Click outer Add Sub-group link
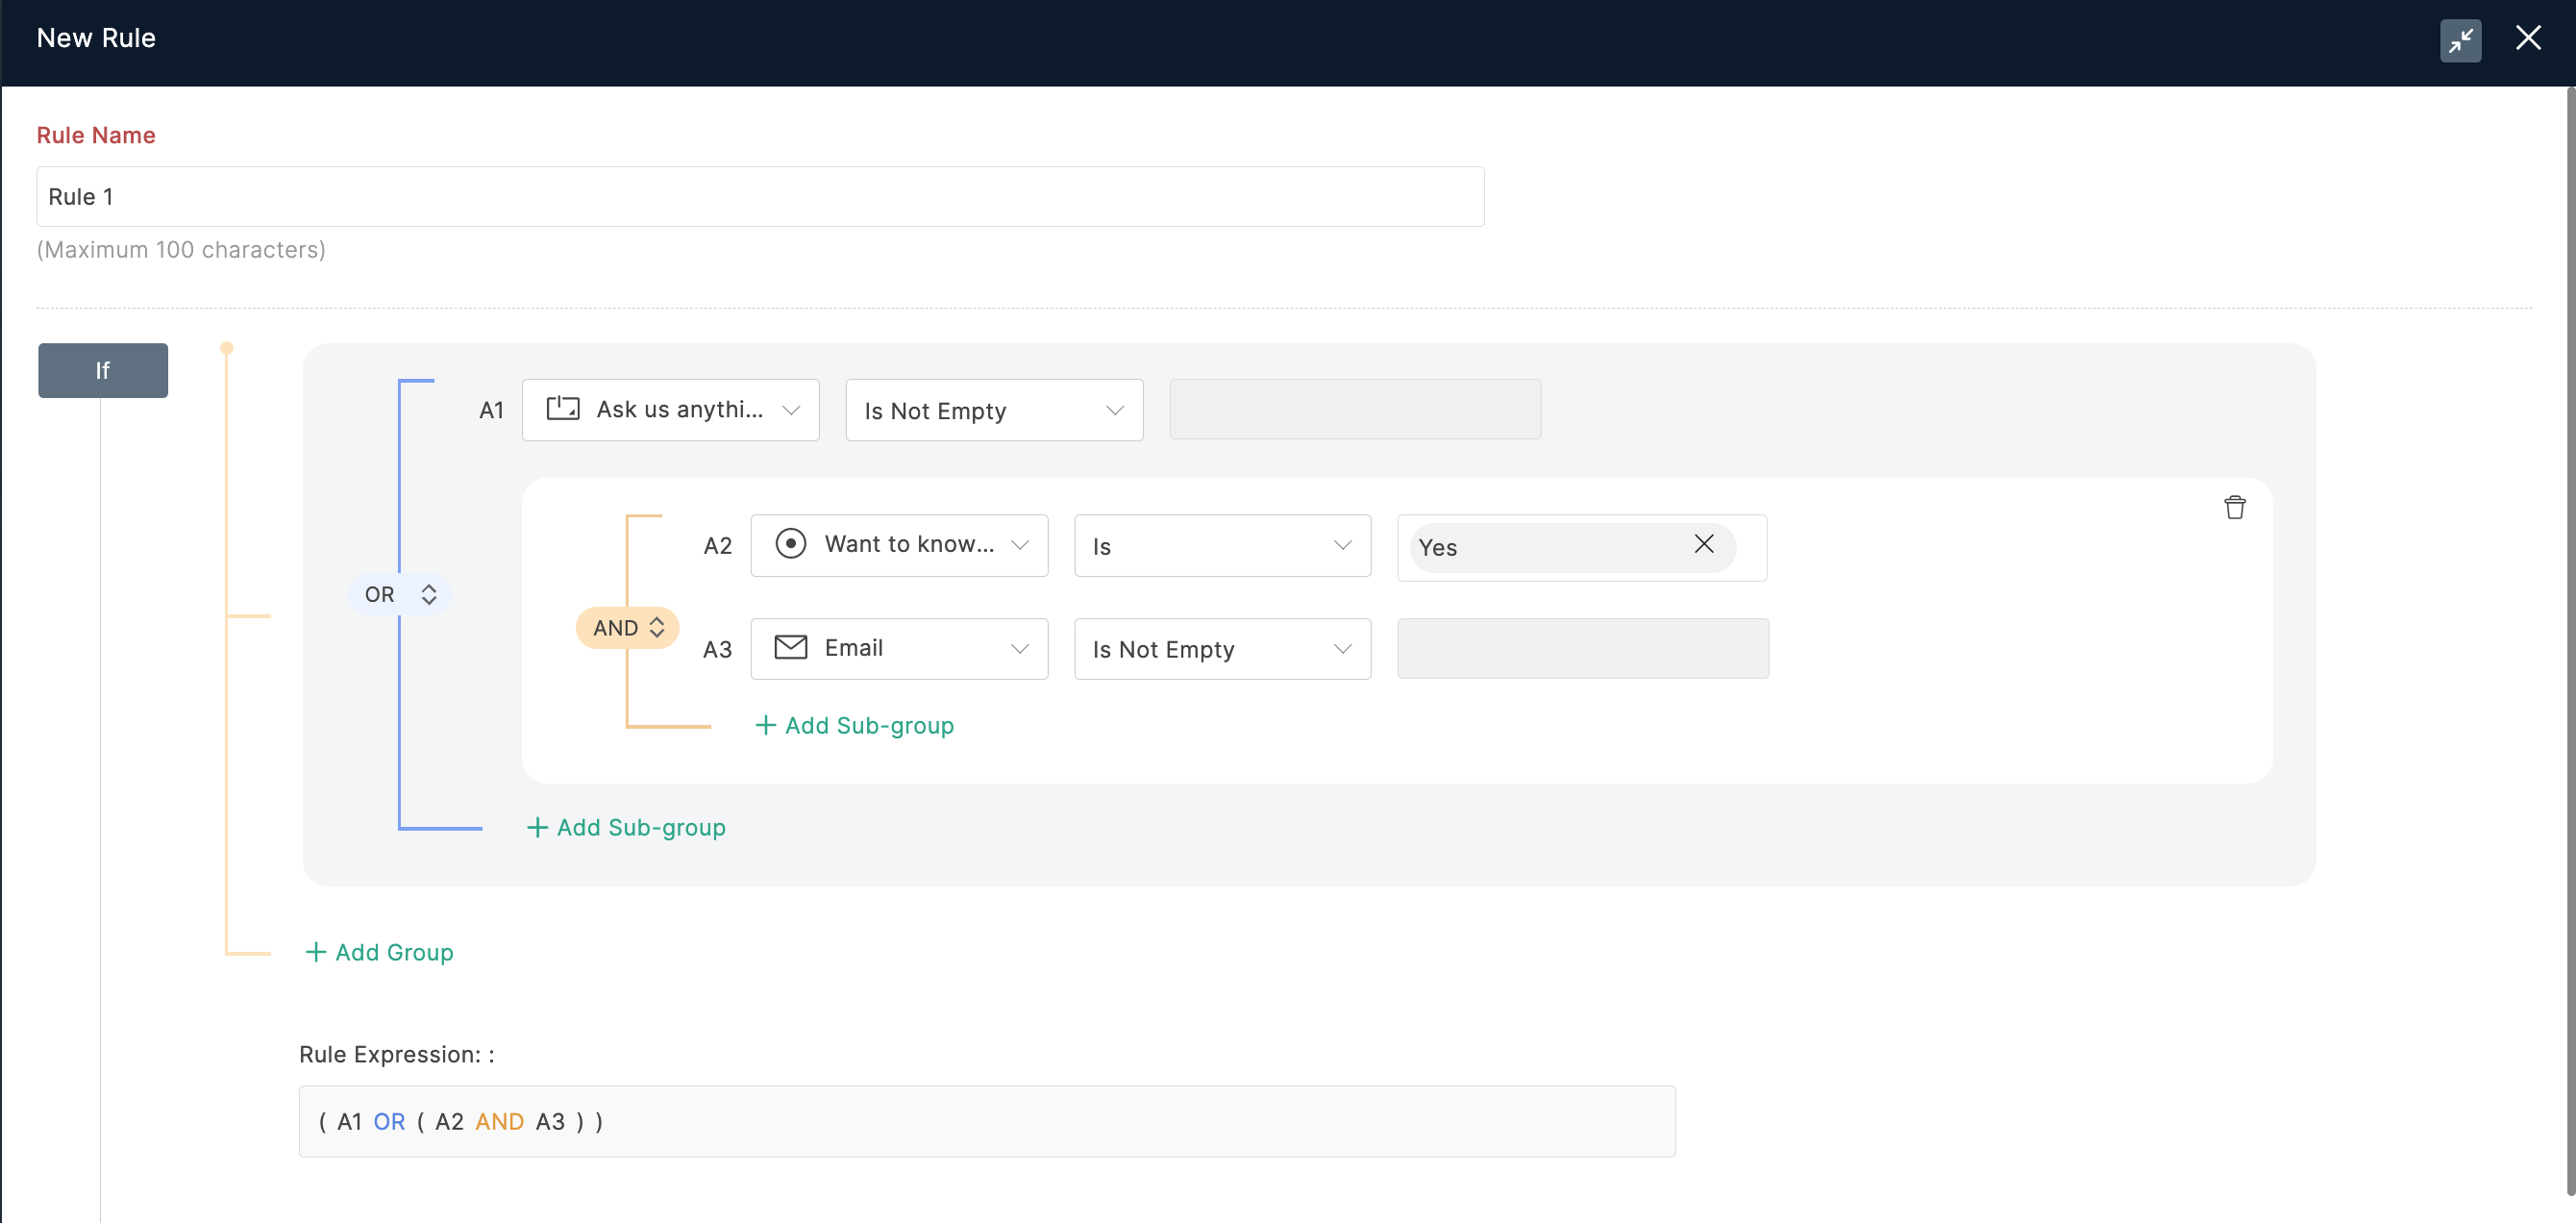Viewport: 2576px width, 1223px height. pyautogui.click(x=627, y=828)
